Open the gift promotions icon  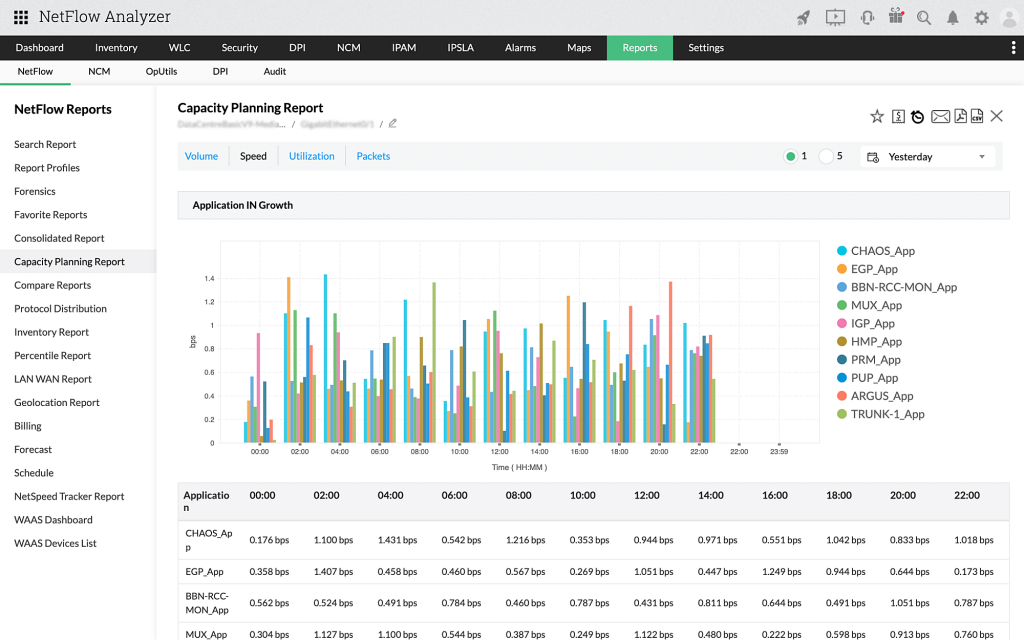point(895,17)
